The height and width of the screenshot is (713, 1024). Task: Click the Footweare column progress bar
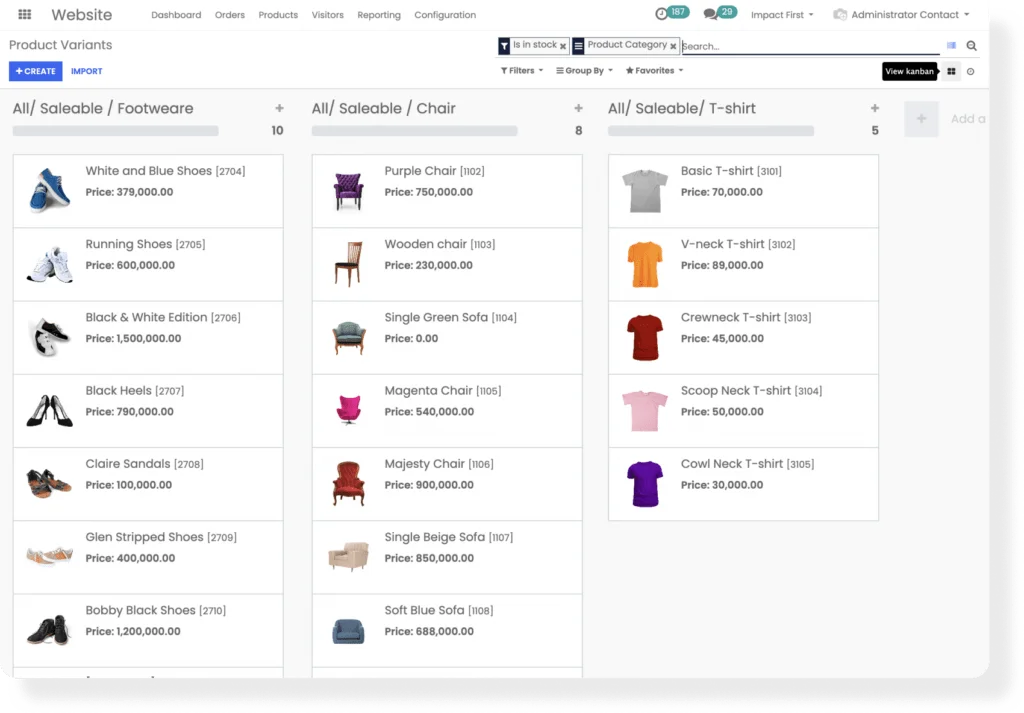(x=116, y=131)
